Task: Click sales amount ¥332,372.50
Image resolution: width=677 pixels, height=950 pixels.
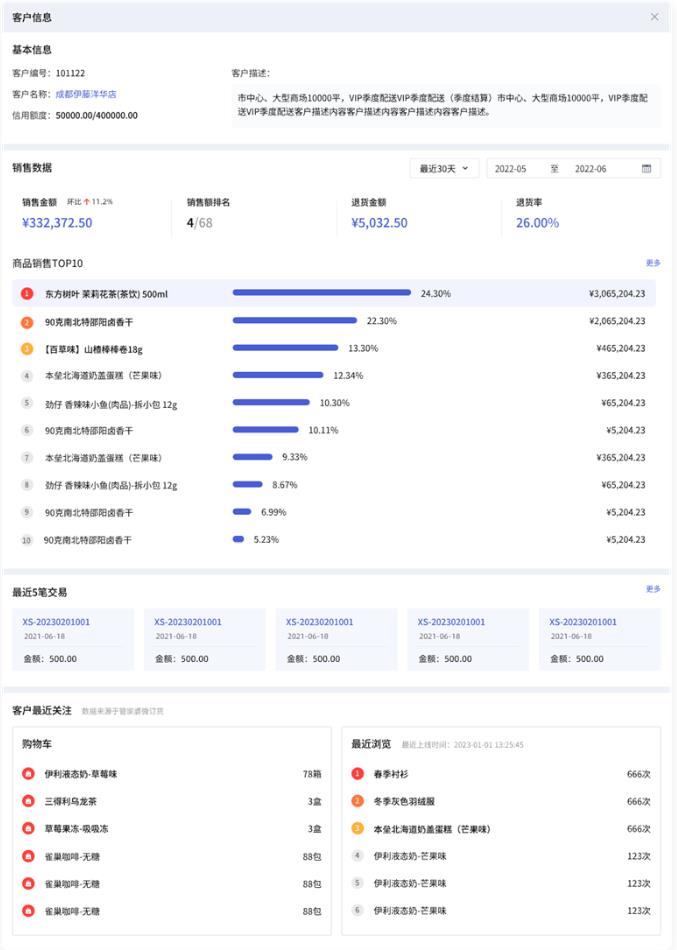Action: point(57,223)
